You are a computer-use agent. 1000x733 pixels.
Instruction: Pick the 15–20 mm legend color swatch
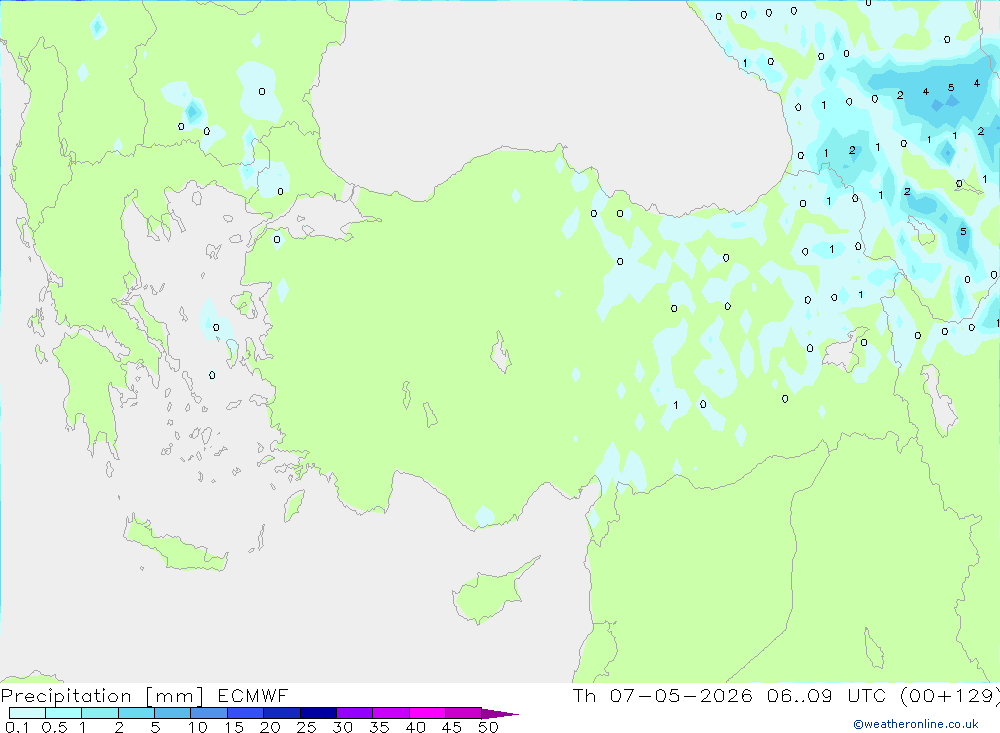(x=245, y=713)
